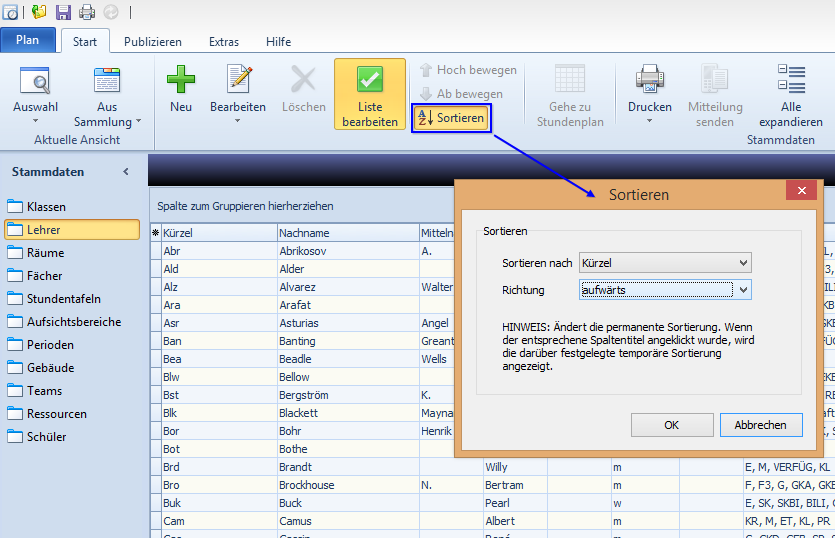Click the green plus Neu icon
Screen dimensions: 835x538
point(181,80)
